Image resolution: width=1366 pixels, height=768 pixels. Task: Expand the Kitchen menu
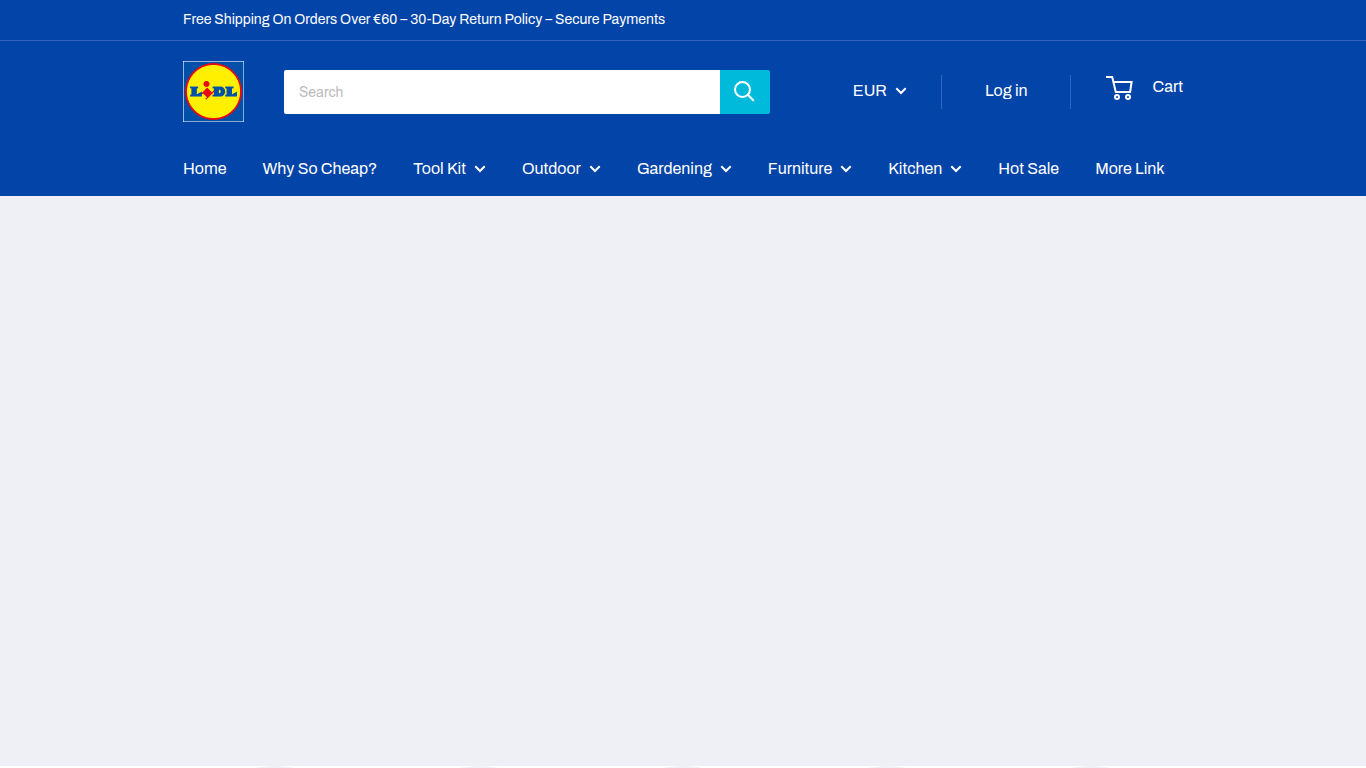pos(925,169)
